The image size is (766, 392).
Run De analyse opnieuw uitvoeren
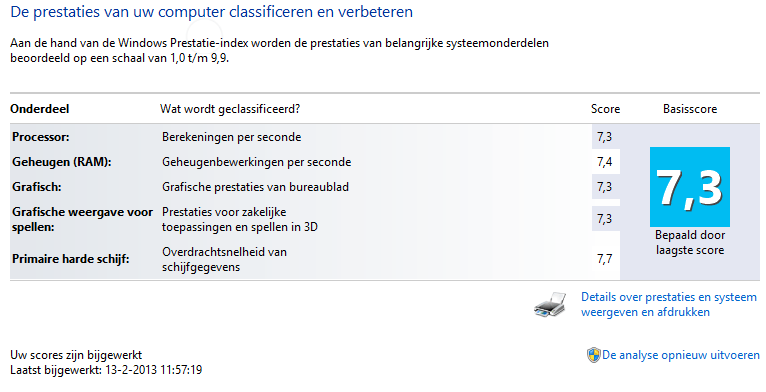tap(681, 355)
